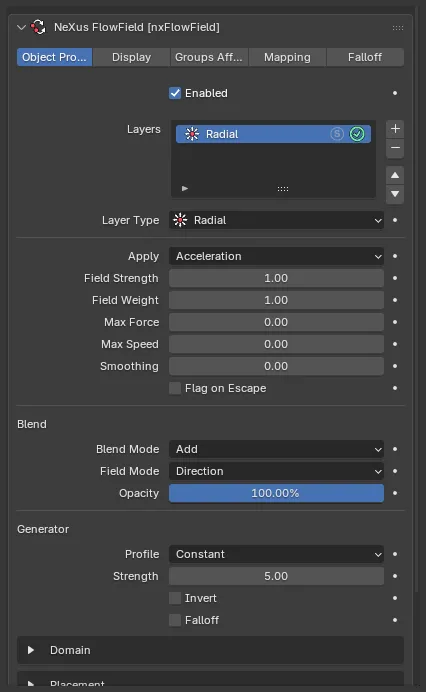This screenshot has width=426, height=692.
Task: Click animate dot next to Opacity
Action: (395, 493)
